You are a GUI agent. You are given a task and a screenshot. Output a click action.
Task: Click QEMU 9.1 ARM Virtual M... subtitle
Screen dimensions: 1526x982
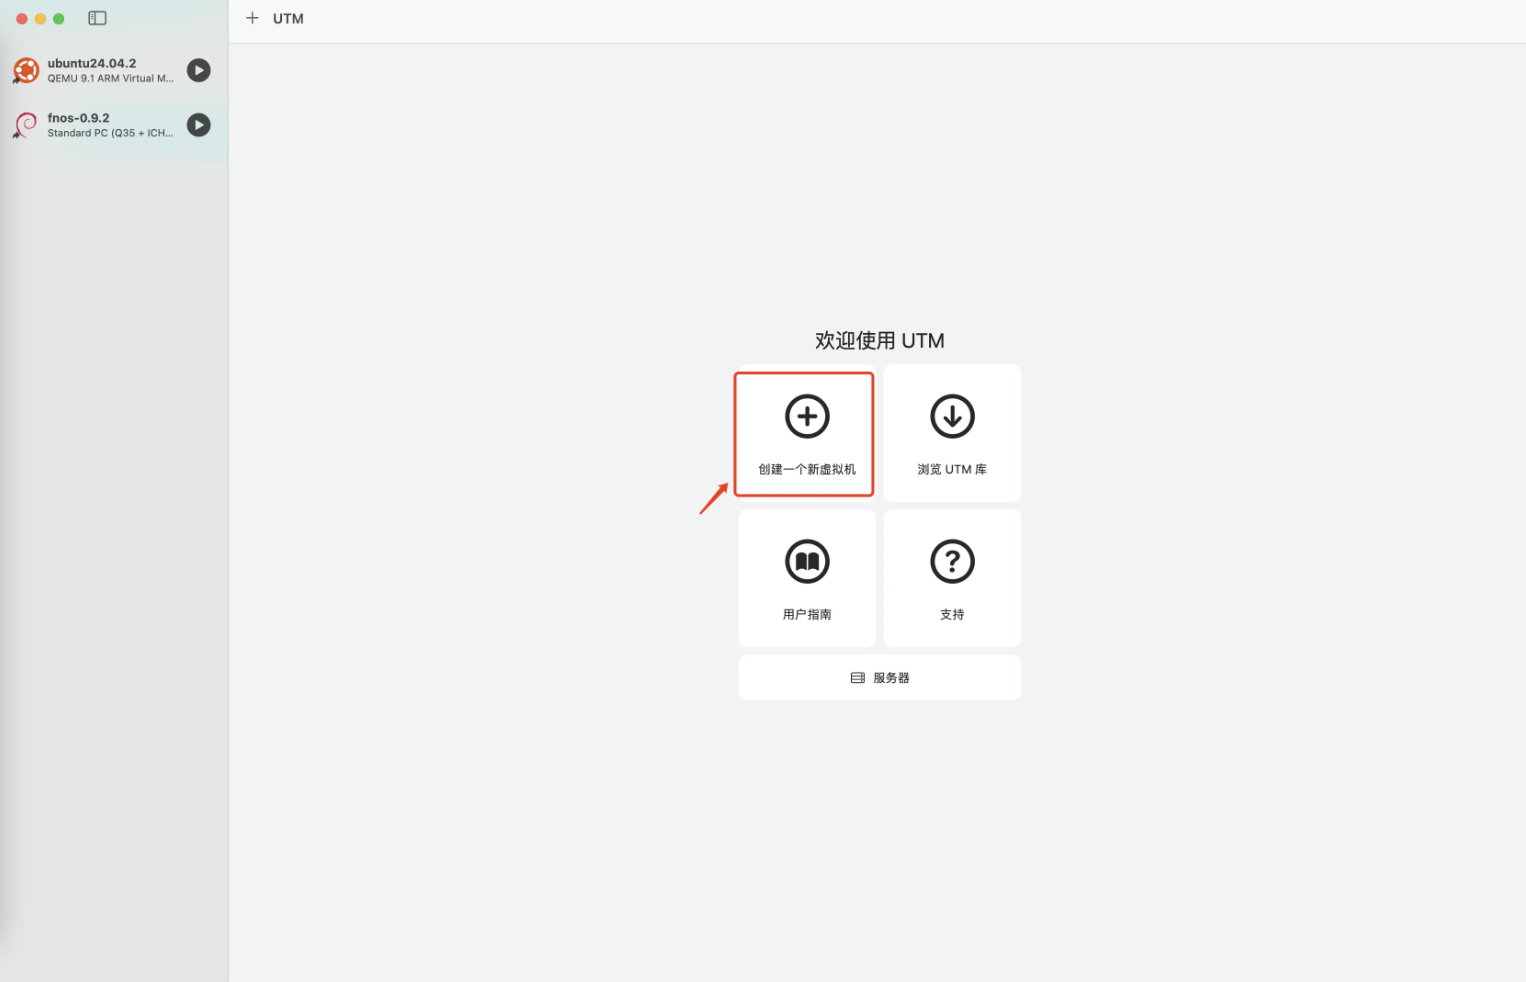[x=111, y=78]
